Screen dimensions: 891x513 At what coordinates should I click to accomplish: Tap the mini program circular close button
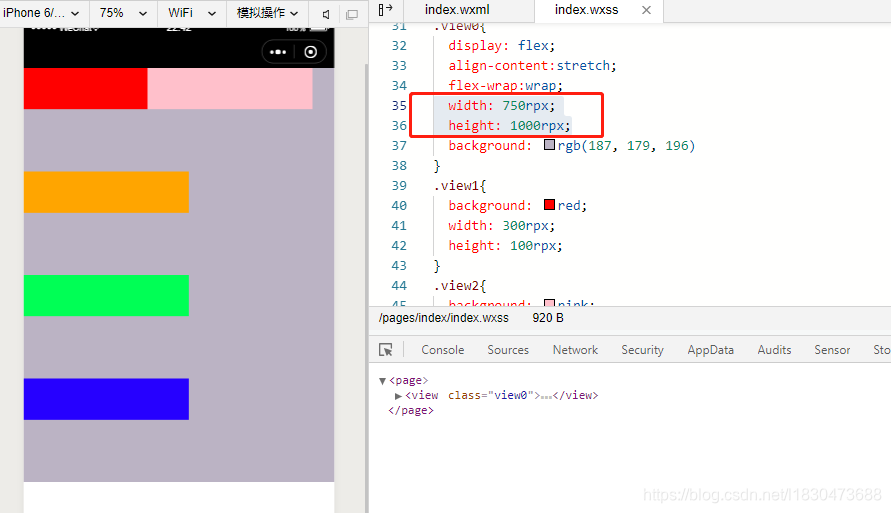[311, 52]
